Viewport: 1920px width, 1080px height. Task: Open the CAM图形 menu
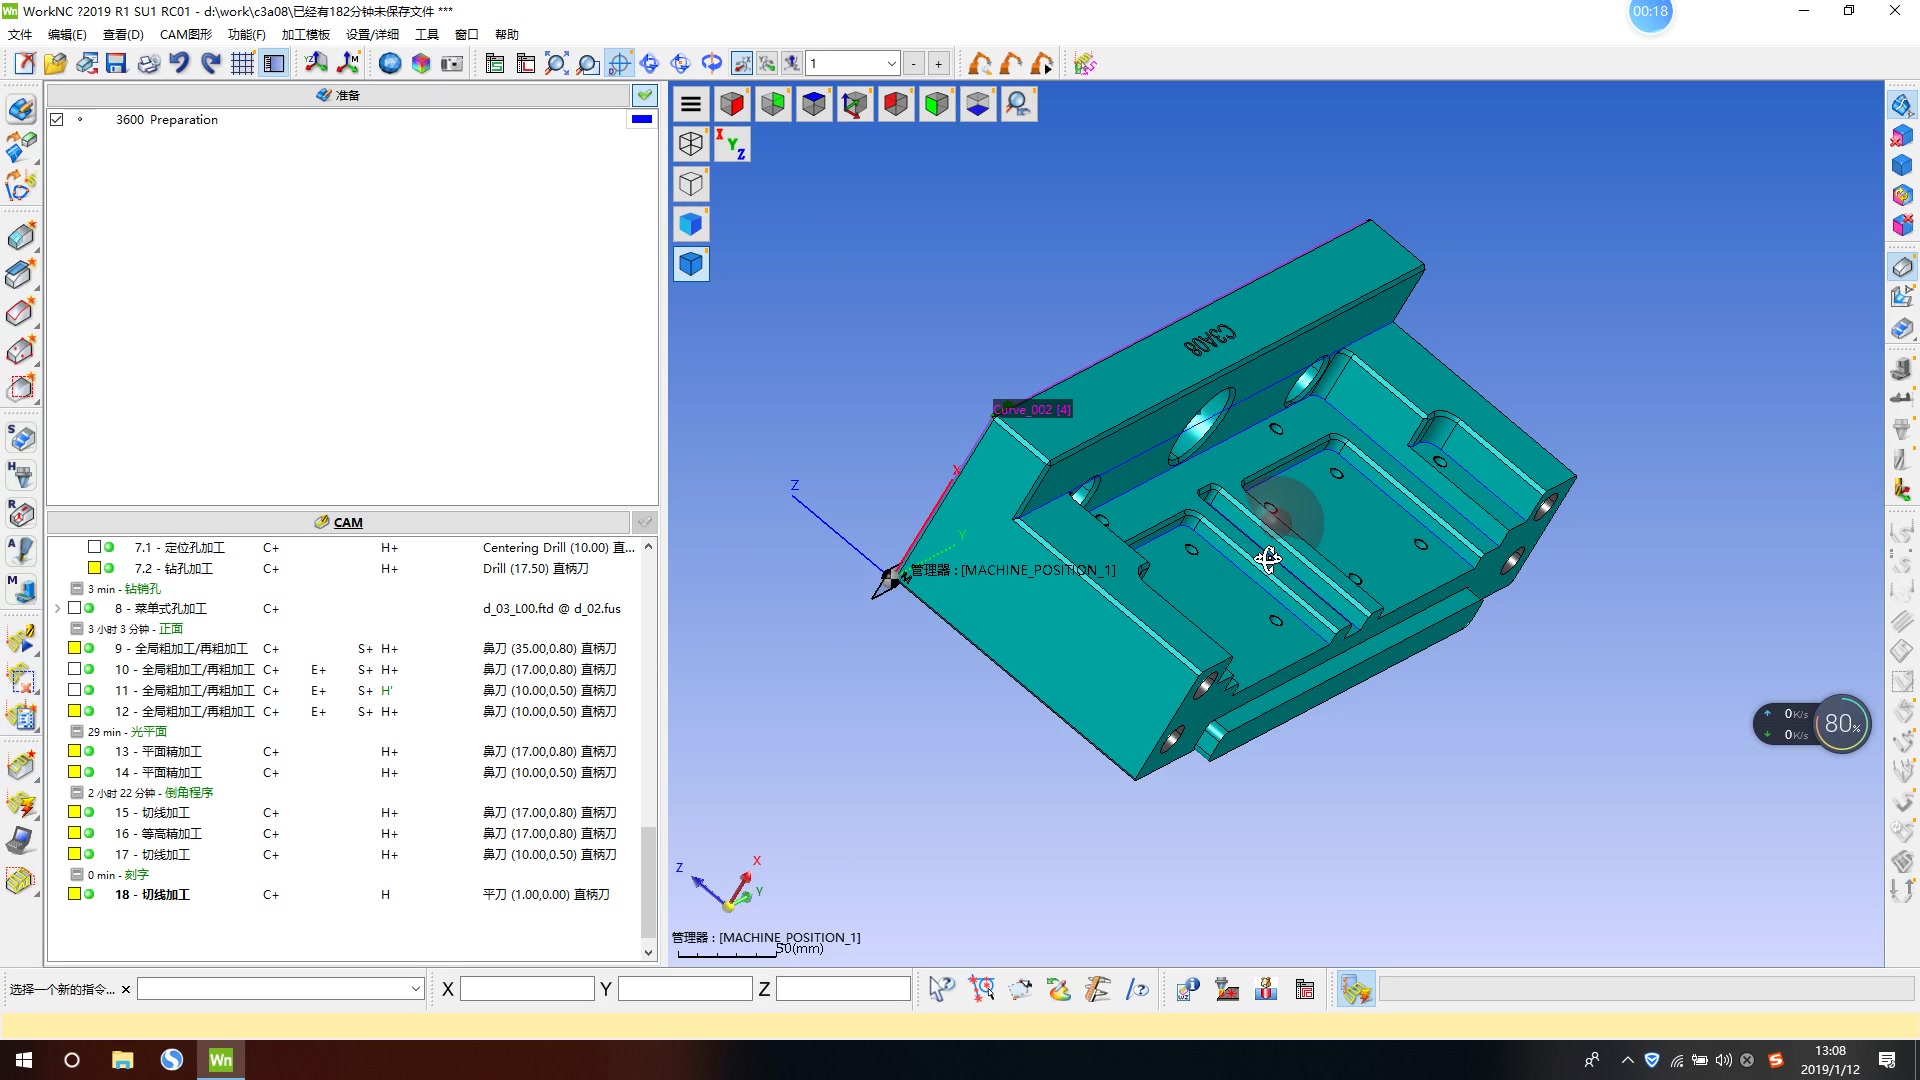[x=185, y=34]
